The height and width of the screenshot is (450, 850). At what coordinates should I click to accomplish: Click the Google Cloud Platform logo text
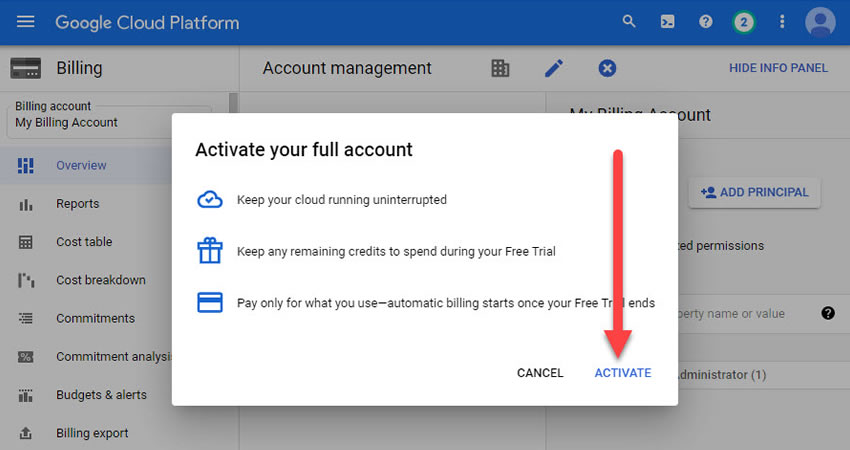147,23
